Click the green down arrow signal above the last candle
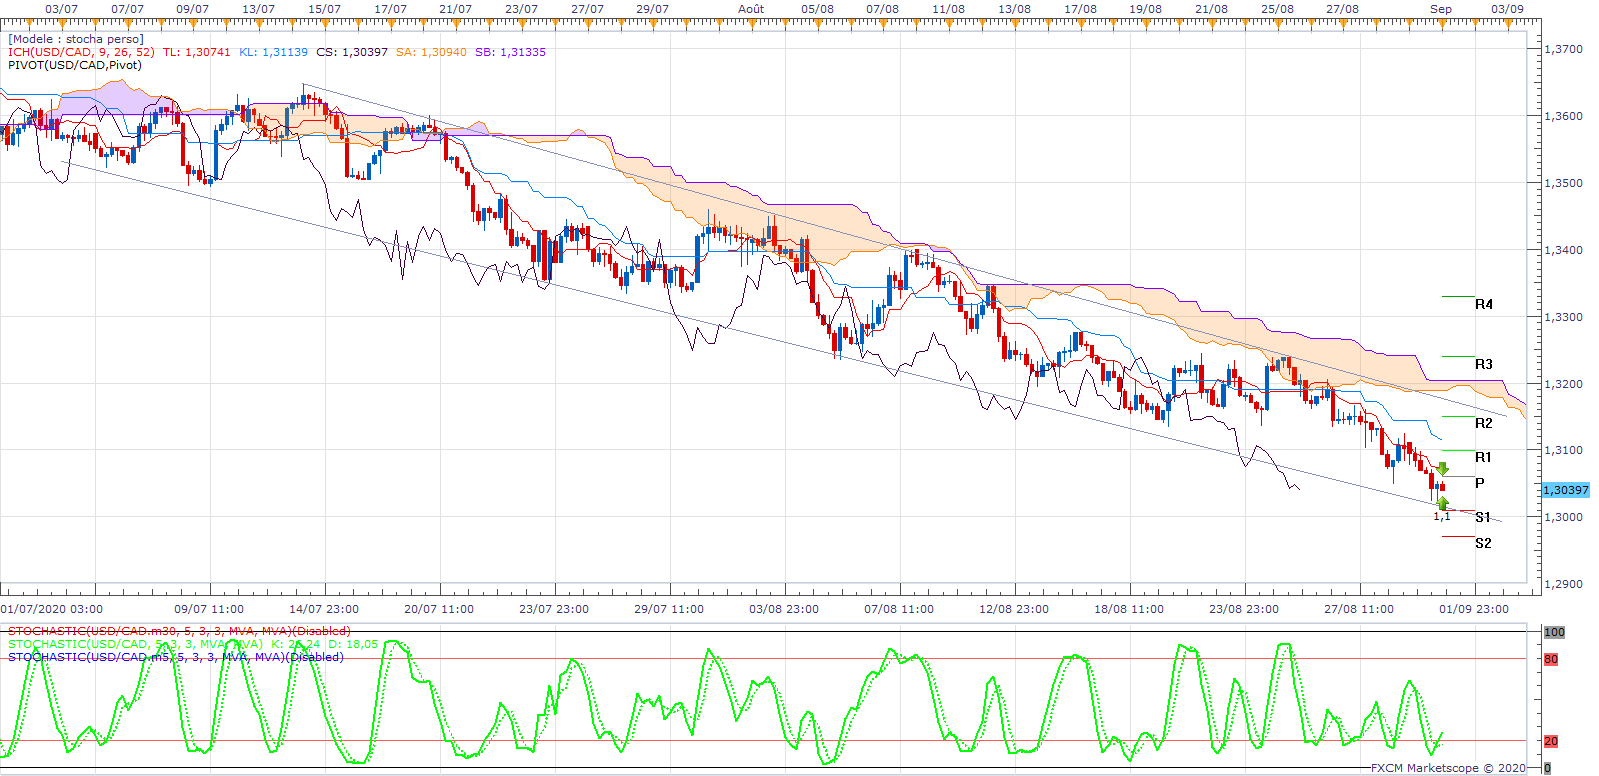Image resolution: width=1599 pixels, height=776 pixels. coord(1442,468)
